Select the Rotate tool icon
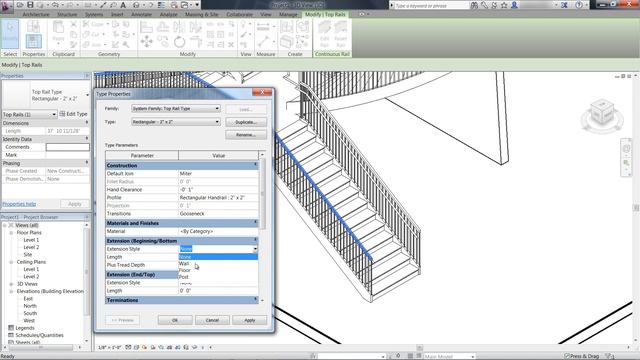This screenshot has width=640, height=360. pos(179,42)
